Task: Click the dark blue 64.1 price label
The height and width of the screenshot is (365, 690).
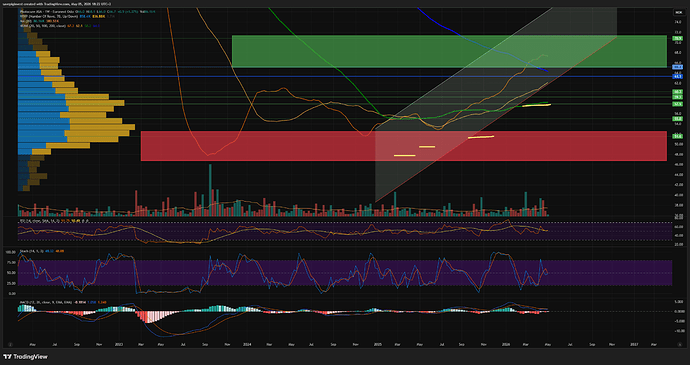Action: pos(677,77)
